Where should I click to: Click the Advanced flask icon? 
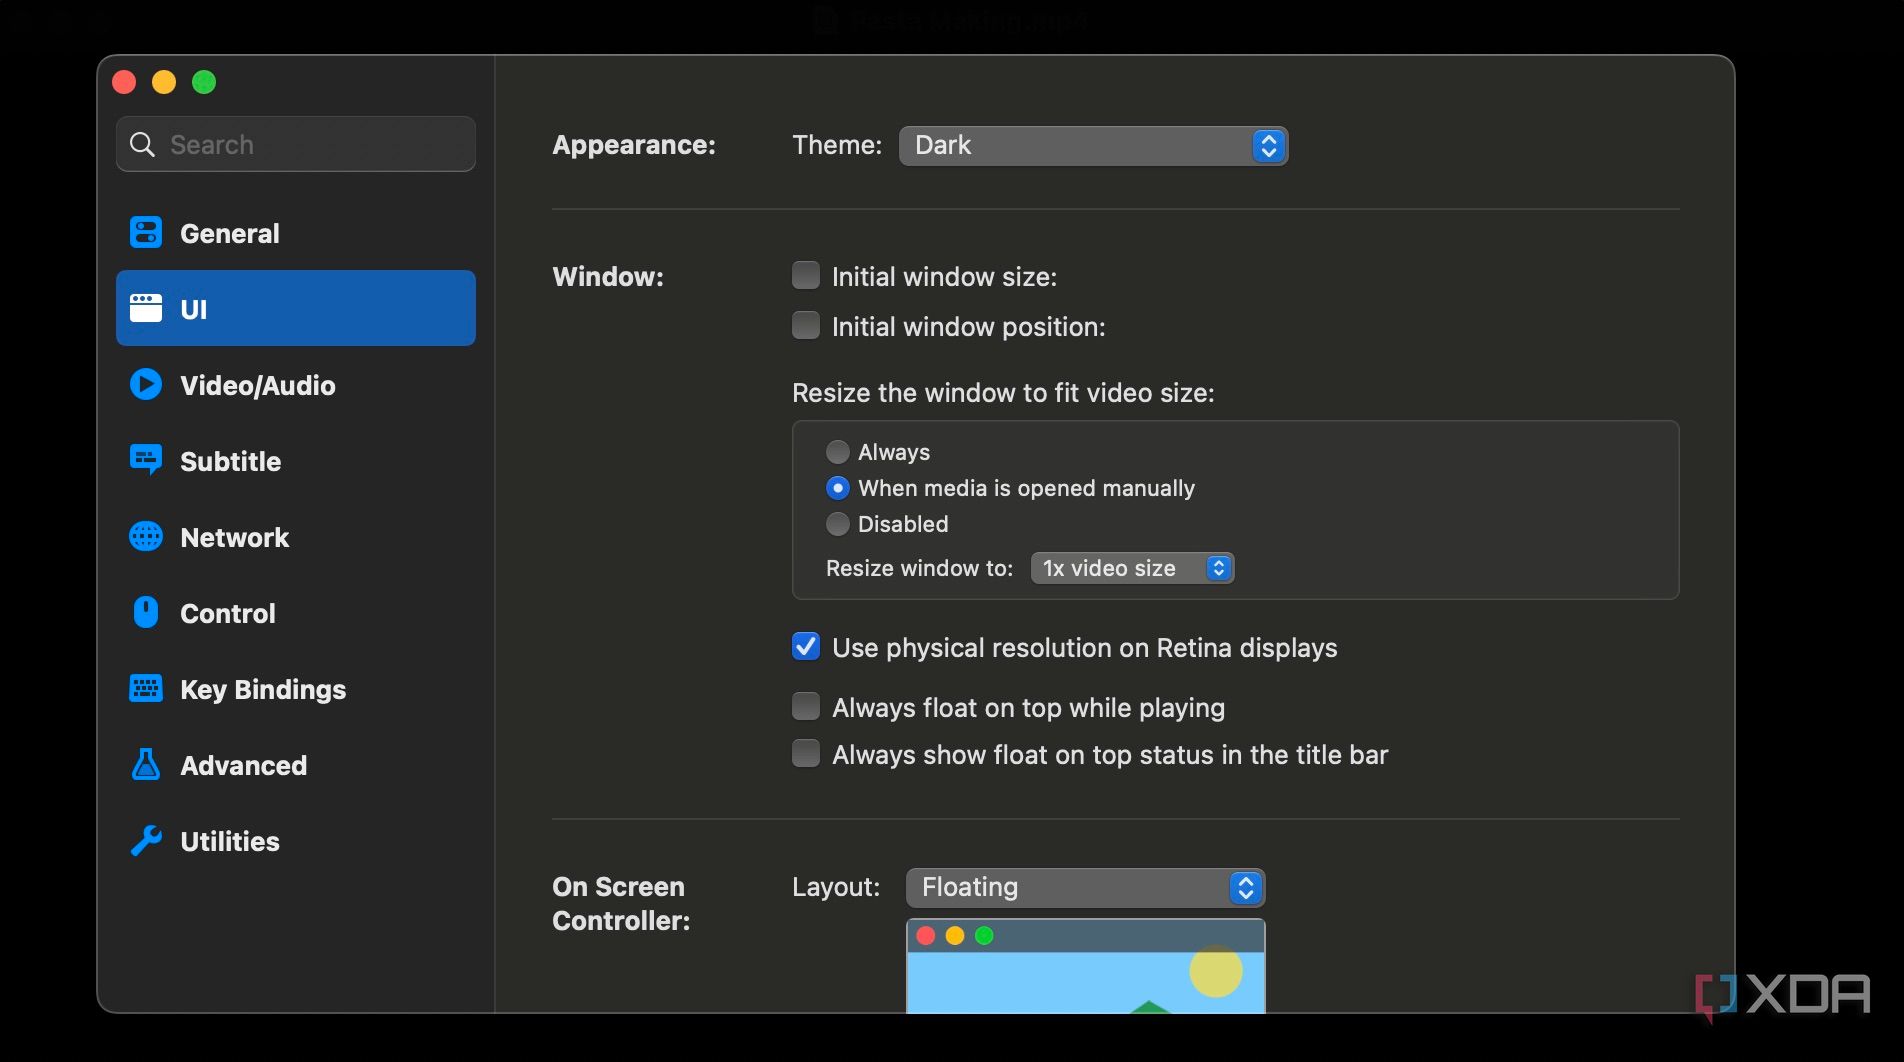[x=146, y=764]
